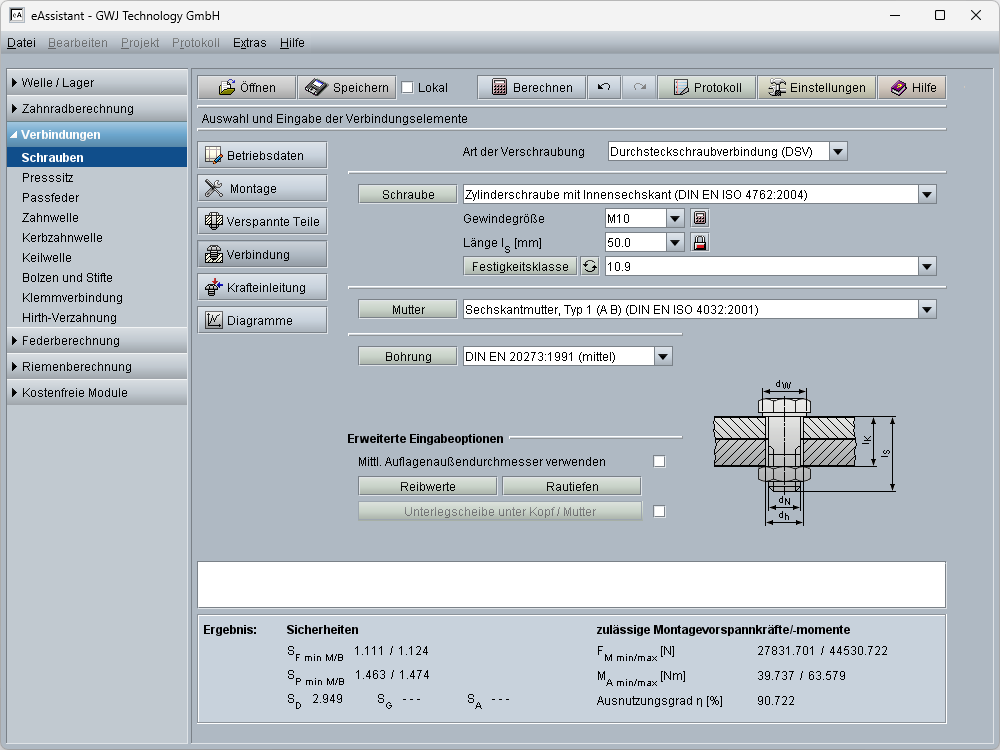Click the Reibwerte button
This screenshot has width=1000, height=750.
coord(427,486)
